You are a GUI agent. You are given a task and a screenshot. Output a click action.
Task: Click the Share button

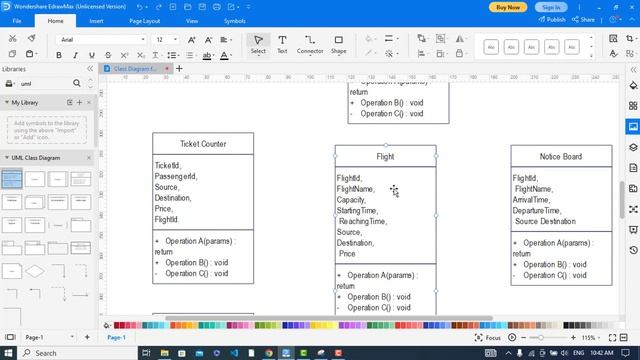[583, 20]
